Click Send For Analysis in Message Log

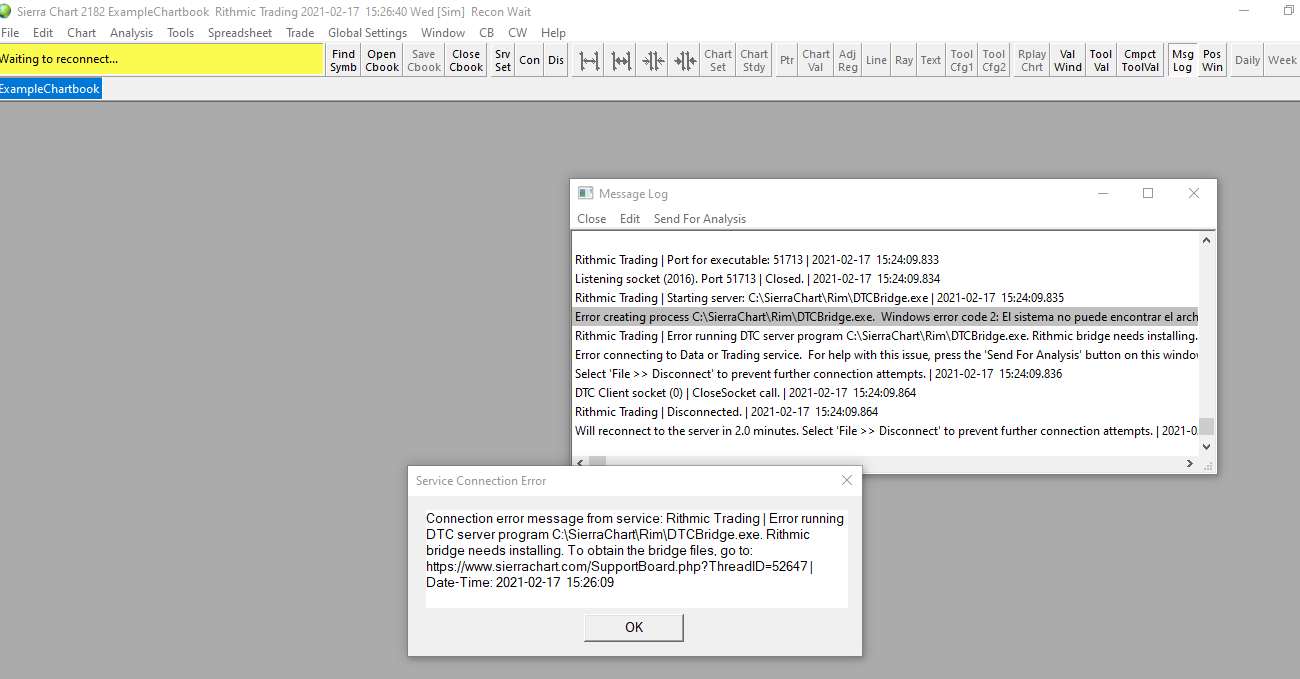point(700,219)
